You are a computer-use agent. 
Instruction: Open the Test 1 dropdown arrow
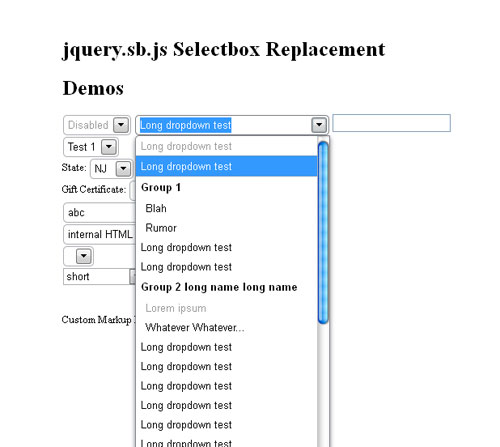point(109,147)
